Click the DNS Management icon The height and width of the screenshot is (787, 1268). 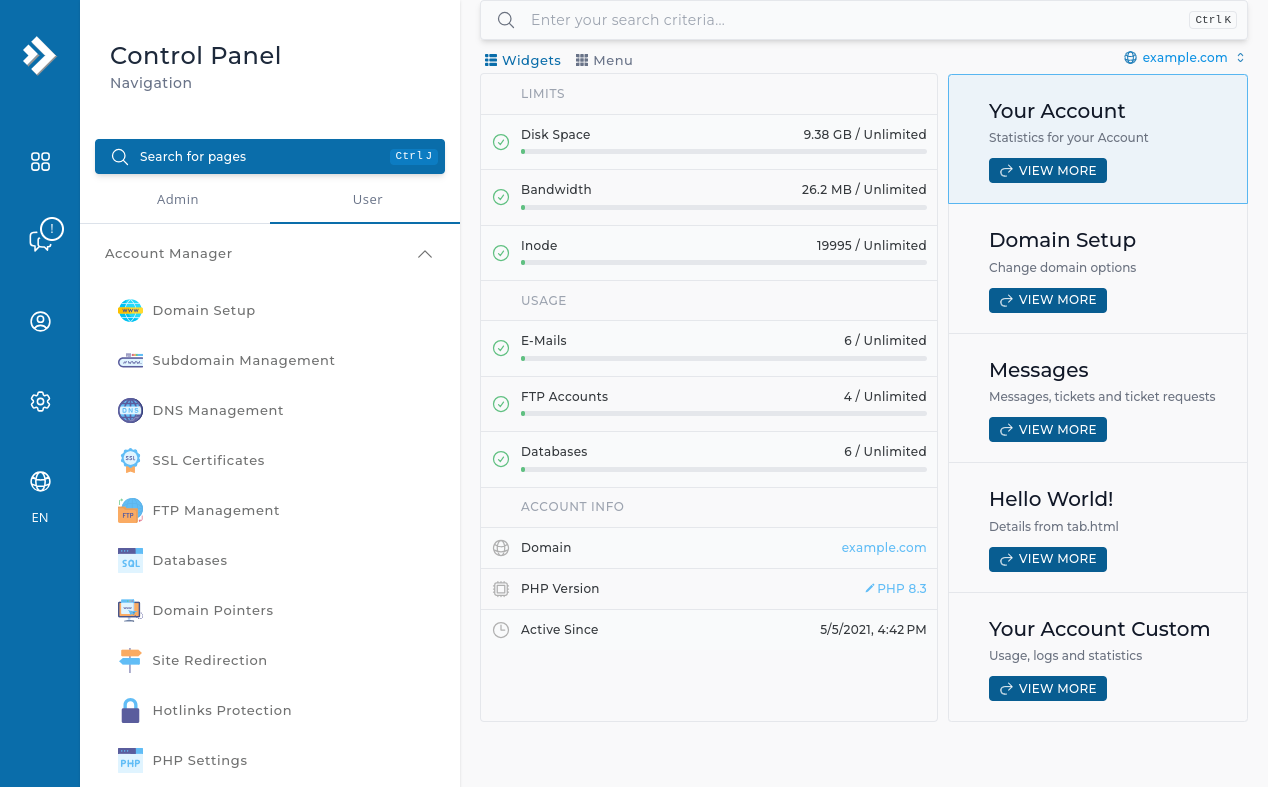pos(130,411)
